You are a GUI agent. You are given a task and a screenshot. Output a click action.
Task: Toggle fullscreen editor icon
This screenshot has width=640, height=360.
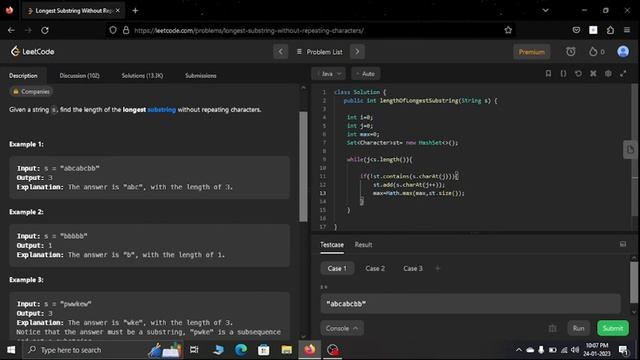(x=623, y=73)
